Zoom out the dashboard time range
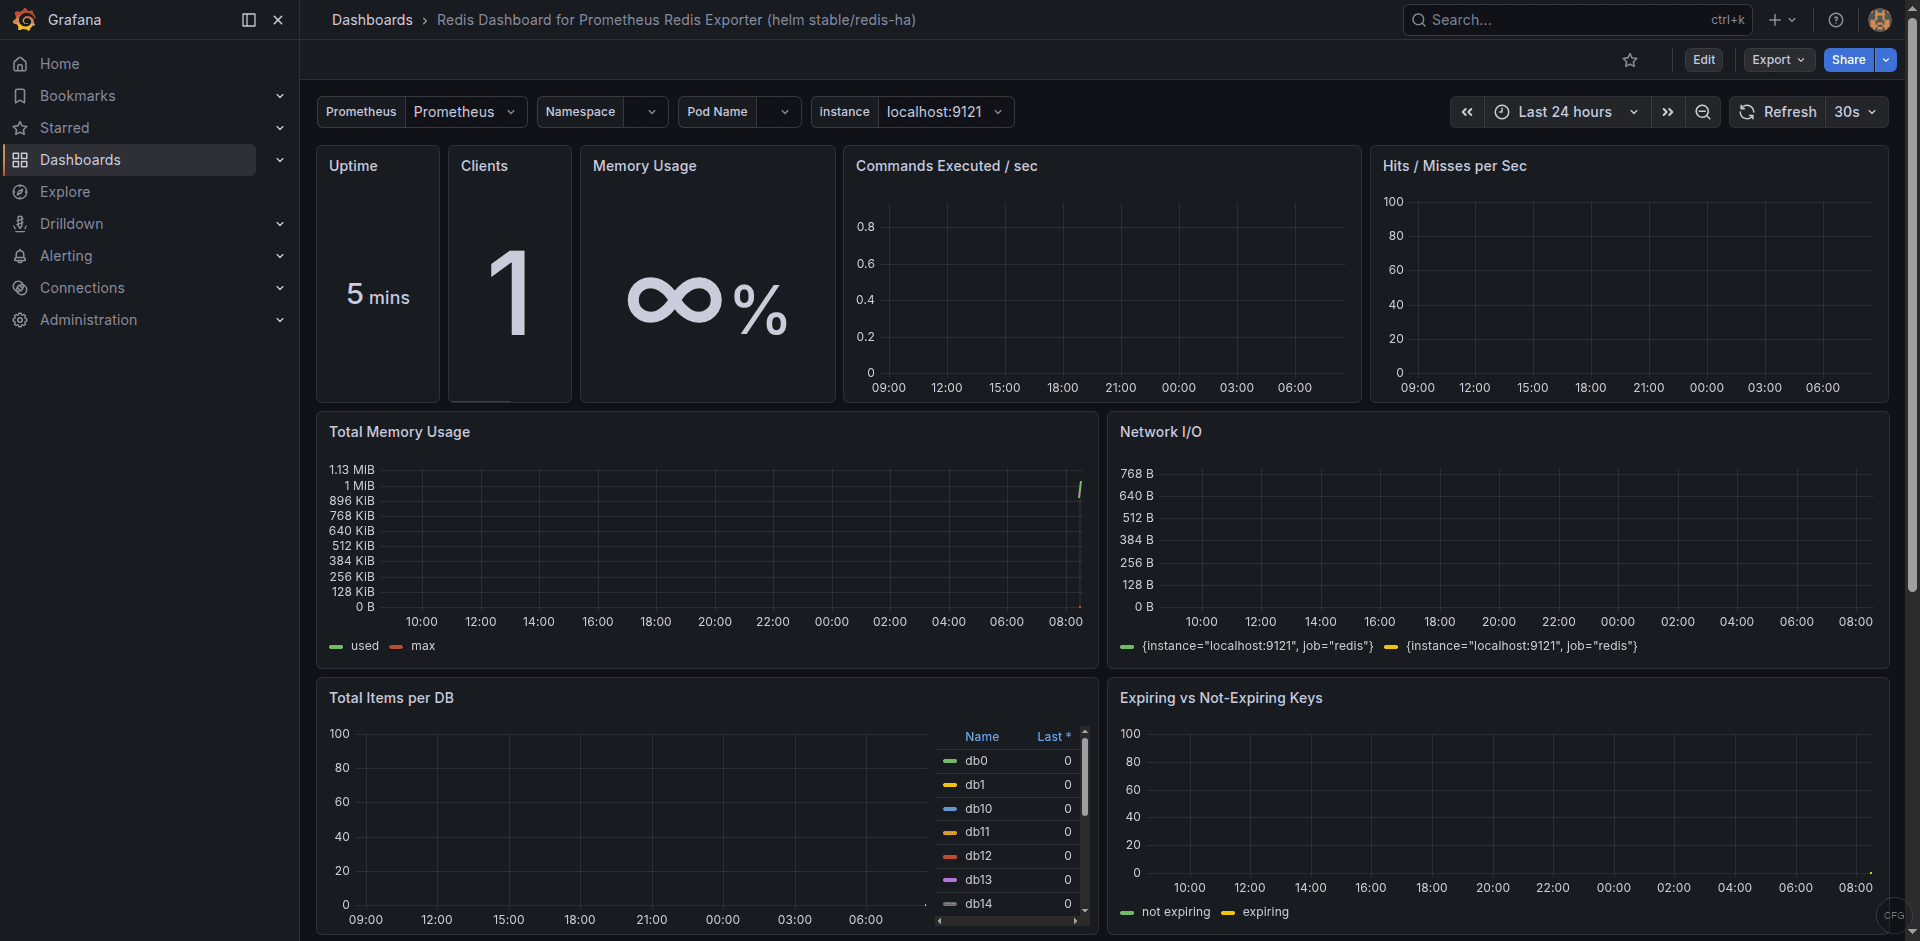This screenshot has height=941, width=1920. point(1703,112)
